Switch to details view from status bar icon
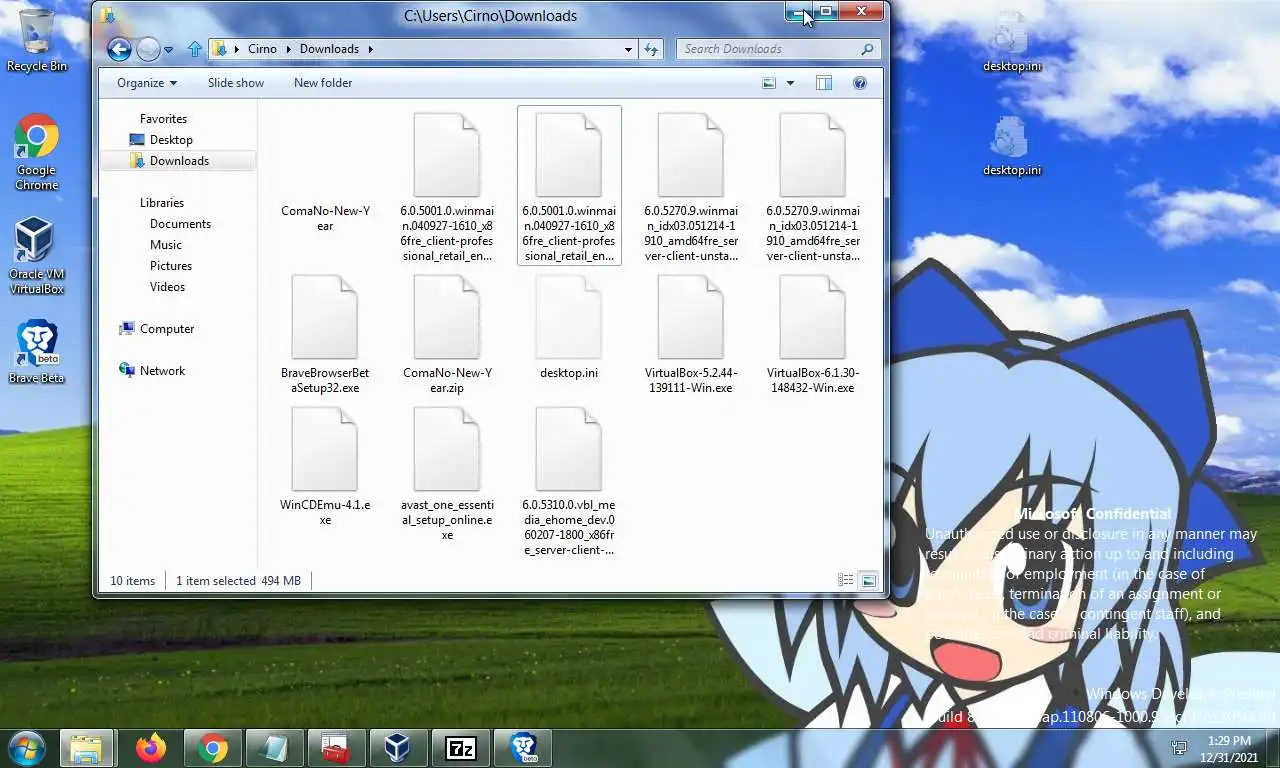The width and height of the screenshot is (1280, 768). click(x=845, y=580)
